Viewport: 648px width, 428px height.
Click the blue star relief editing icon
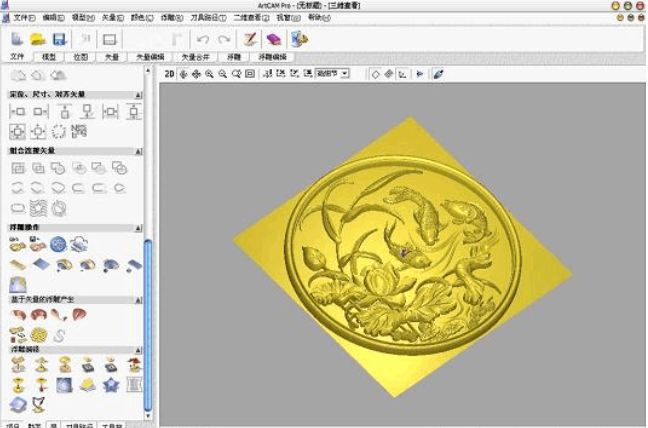pyautogui.click(x=111, y=385)
